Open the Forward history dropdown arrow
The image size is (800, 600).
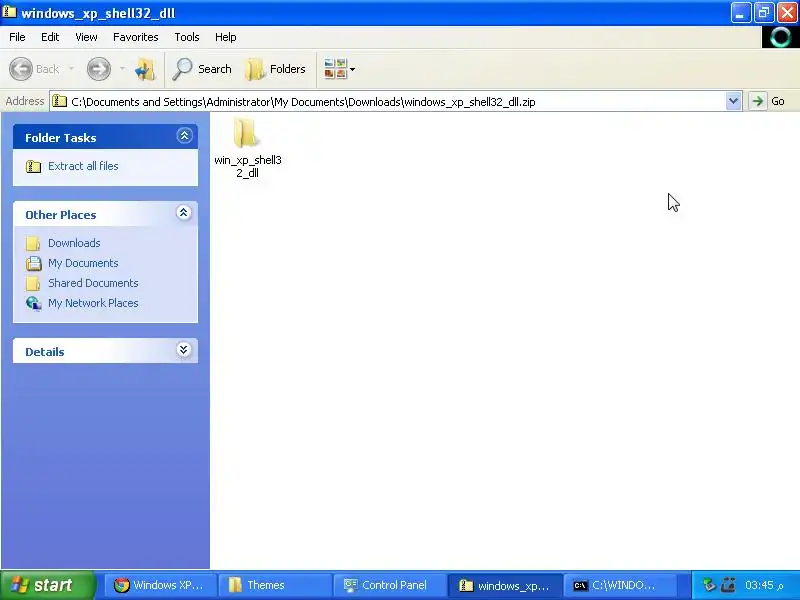point(122,69)
